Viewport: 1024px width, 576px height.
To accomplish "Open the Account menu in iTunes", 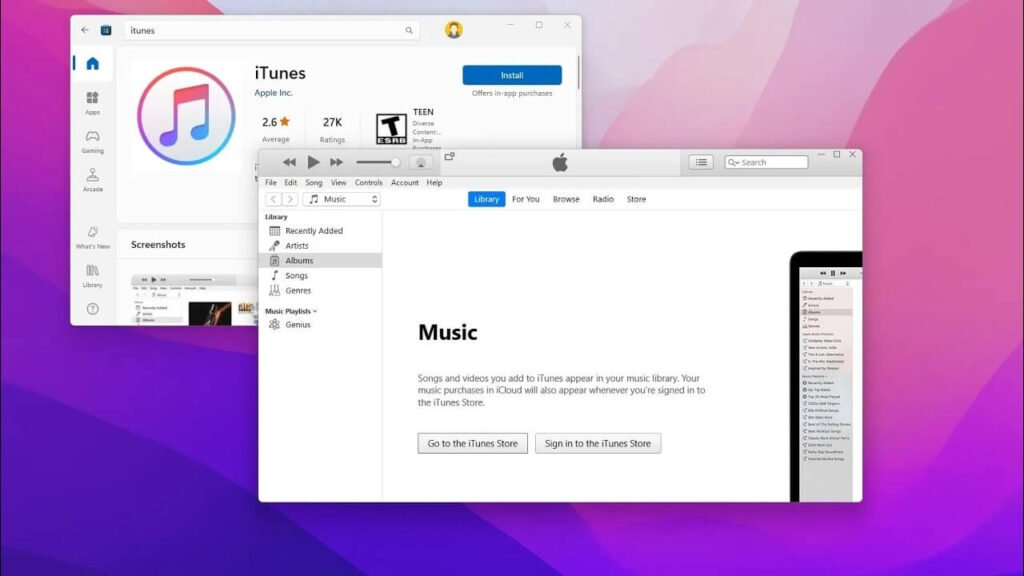I will tap(405, 183).
